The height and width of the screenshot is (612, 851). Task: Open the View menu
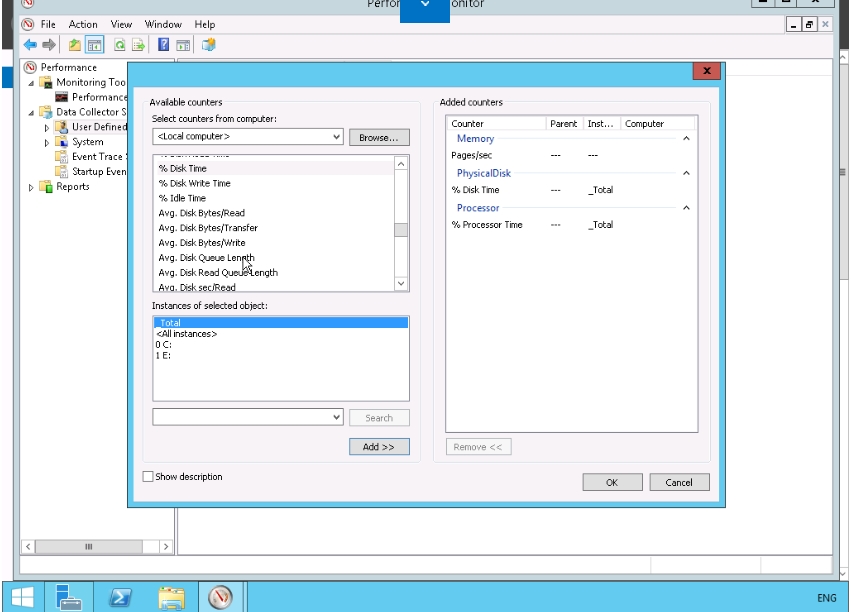pos(121,24)
